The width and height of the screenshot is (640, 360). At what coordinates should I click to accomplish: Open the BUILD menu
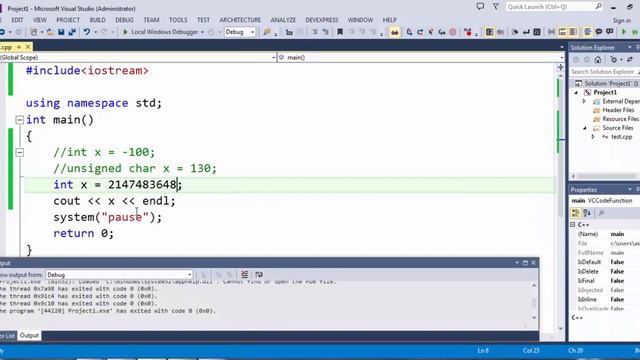98,20
